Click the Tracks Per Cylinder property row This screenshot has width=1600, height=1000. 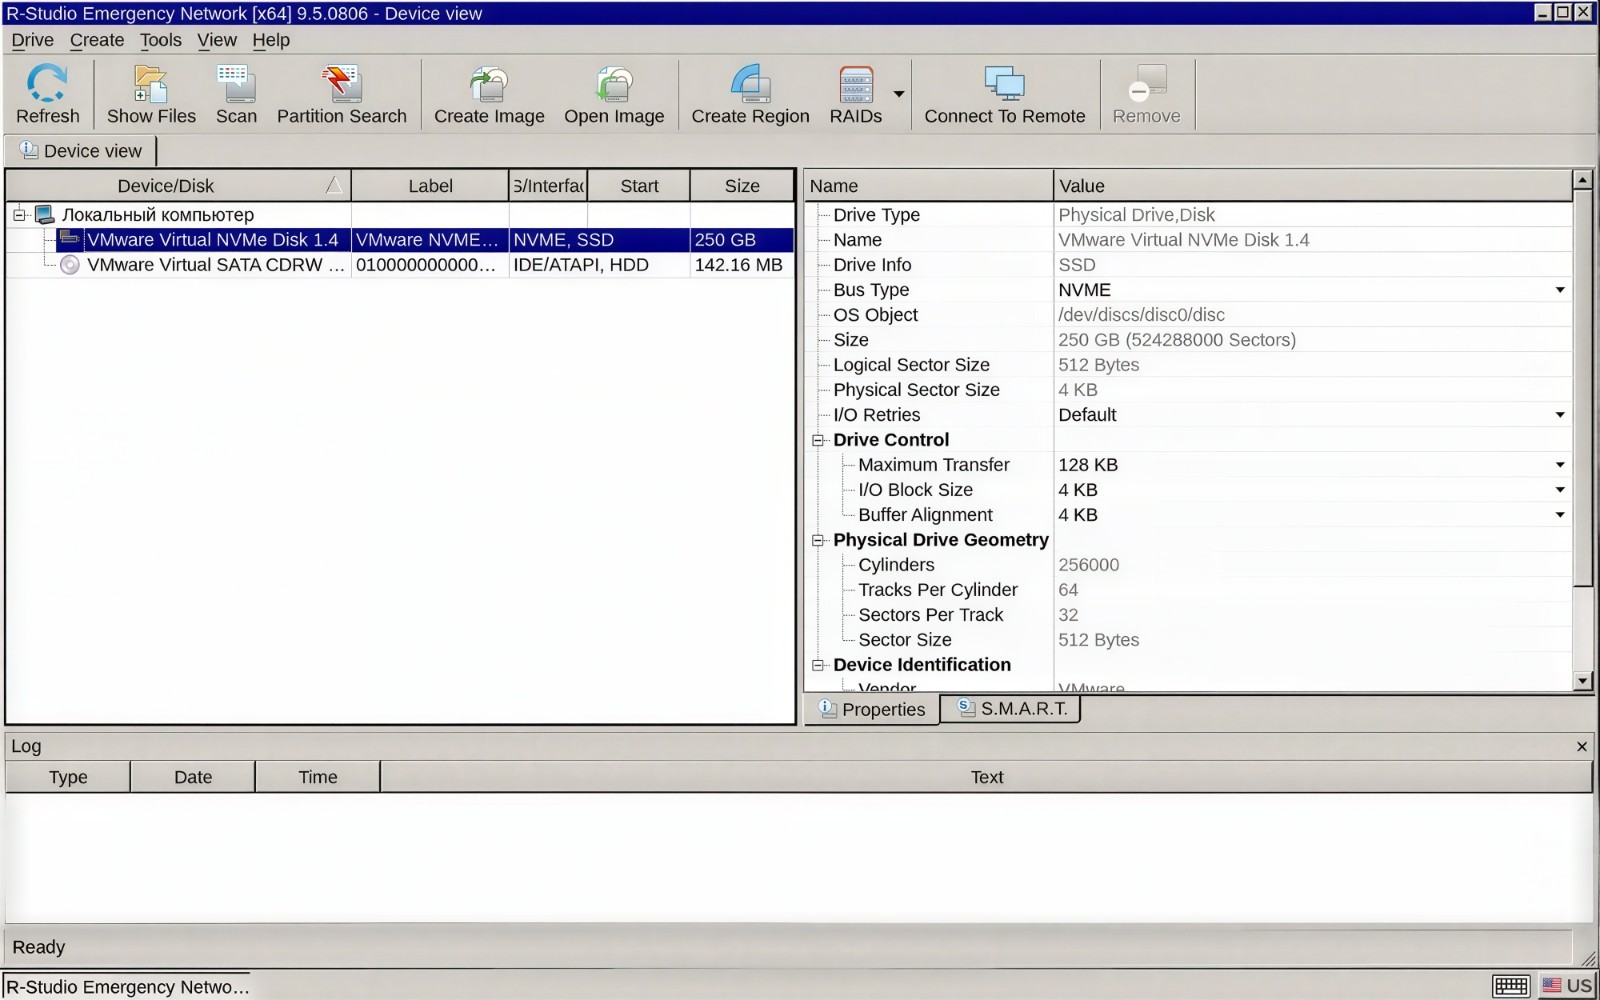[1188, 590]
